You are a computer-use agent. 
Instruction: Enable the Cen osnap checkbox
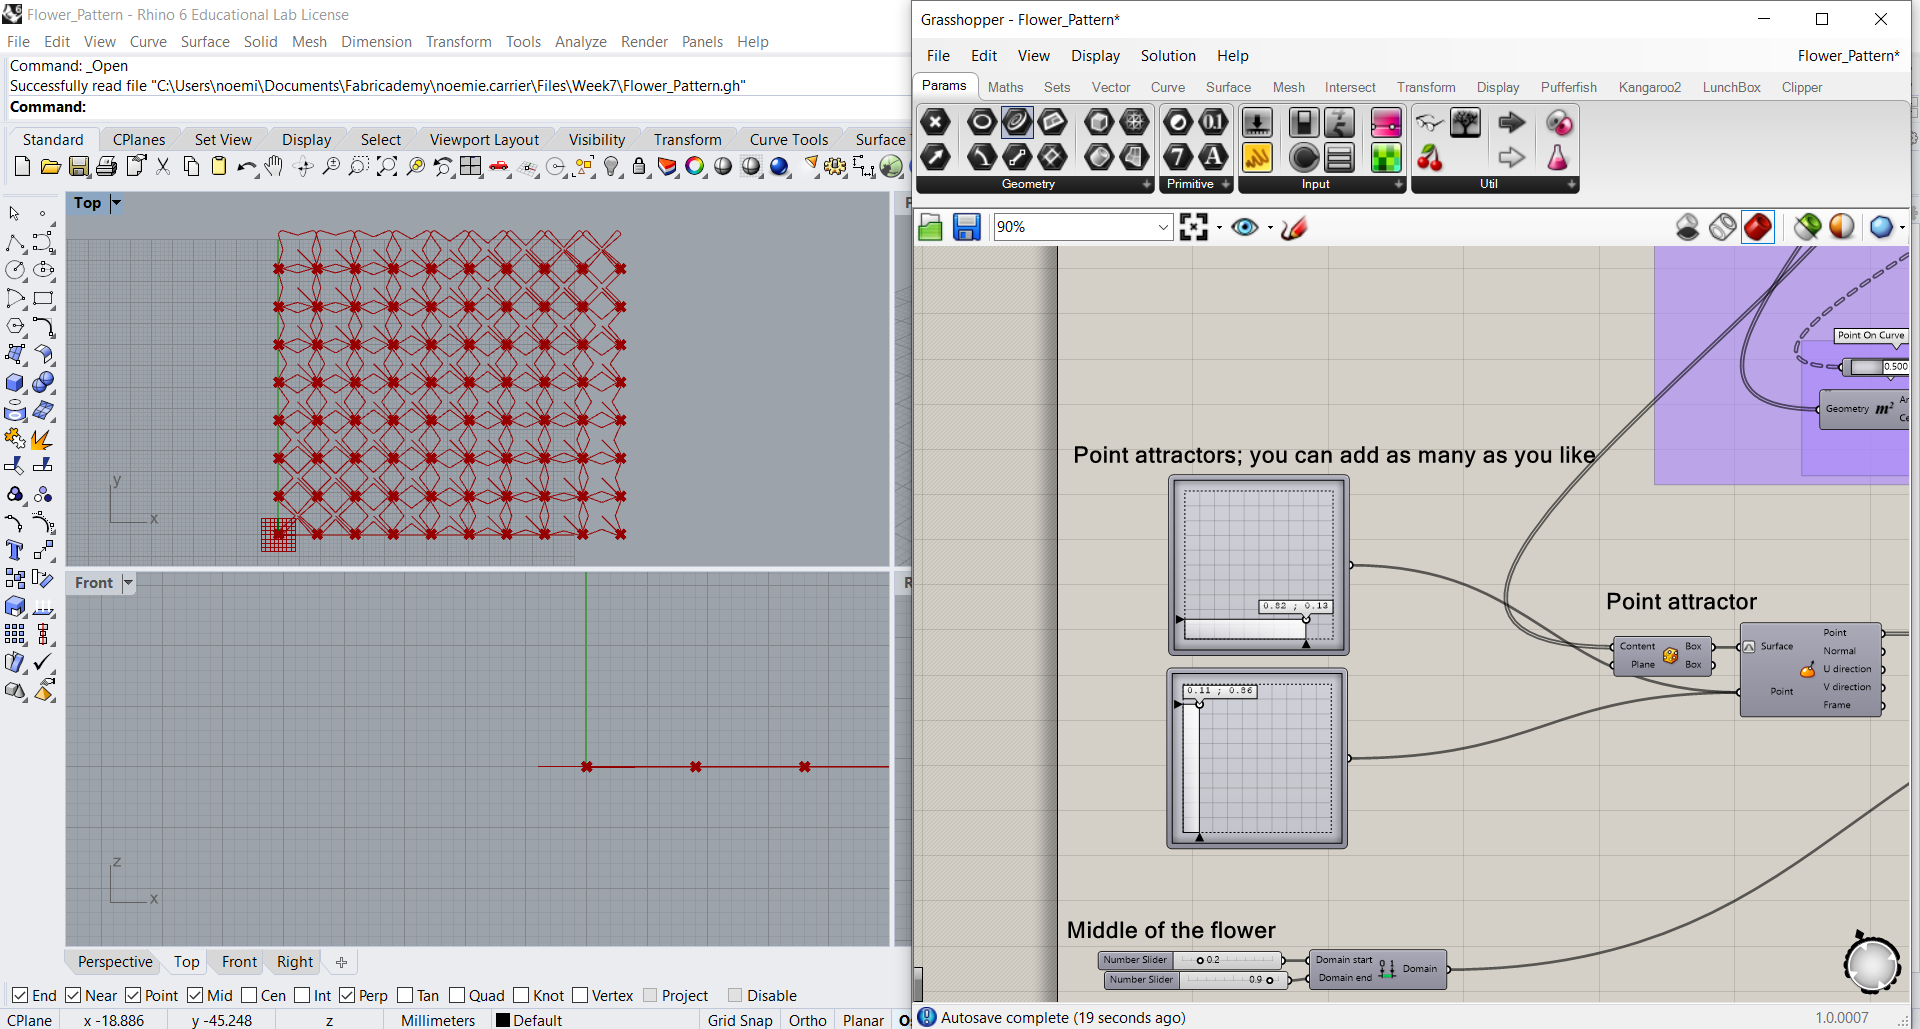click(249, 995)
